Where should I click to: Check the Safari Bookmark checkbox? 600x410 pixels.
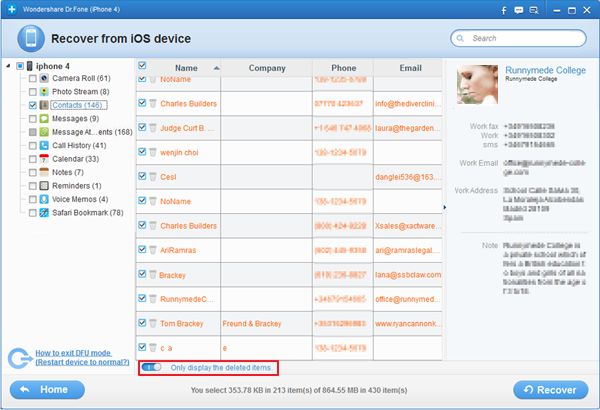click(x=33, y=213)
